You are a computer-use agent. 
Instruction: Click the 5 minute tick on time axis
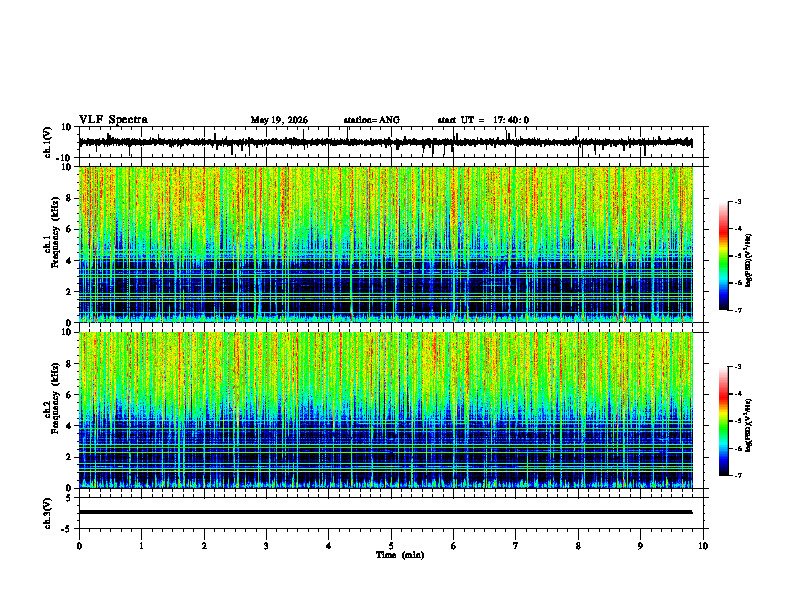pos(391,546)
